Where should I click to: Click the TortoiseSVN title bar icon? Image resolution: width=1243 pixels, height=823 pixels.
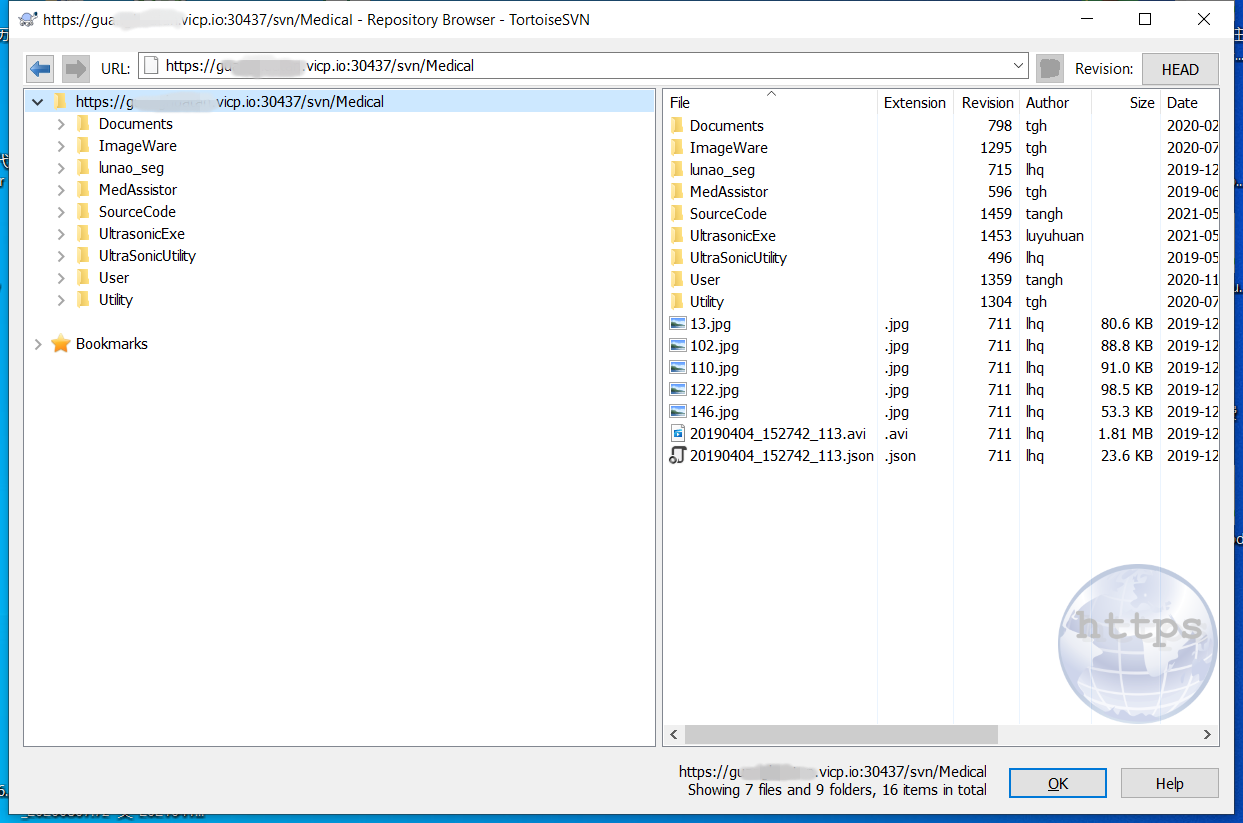coord(26,19)
